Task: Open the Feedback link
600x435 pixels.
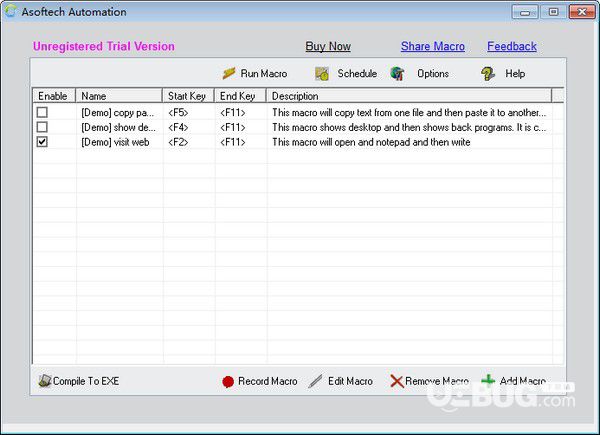Action: coord(512,46)
